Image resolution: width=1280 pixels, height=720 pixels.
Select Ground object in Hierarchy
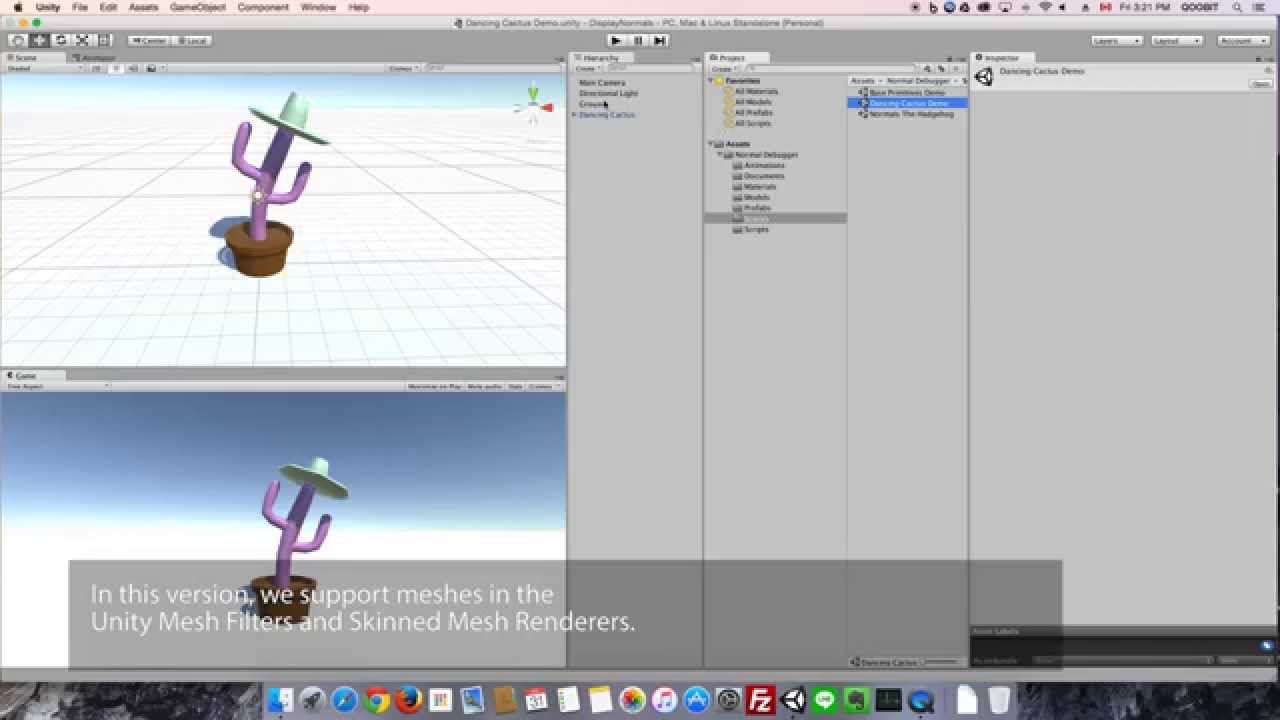pyautogui.click(x=592, y=104)
